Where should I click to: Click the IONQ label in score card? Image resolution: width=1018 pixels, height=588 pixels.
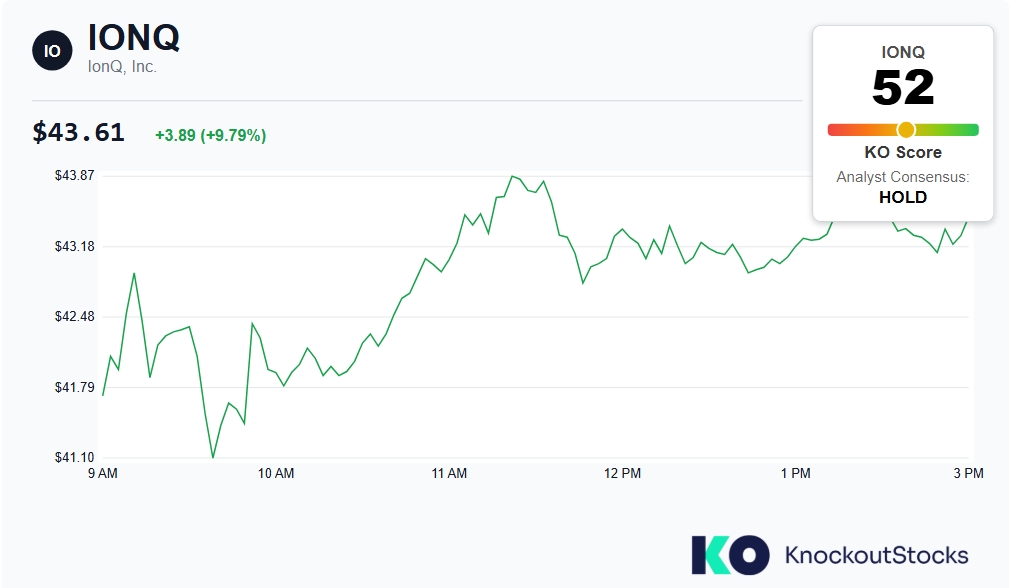[902, 52]
